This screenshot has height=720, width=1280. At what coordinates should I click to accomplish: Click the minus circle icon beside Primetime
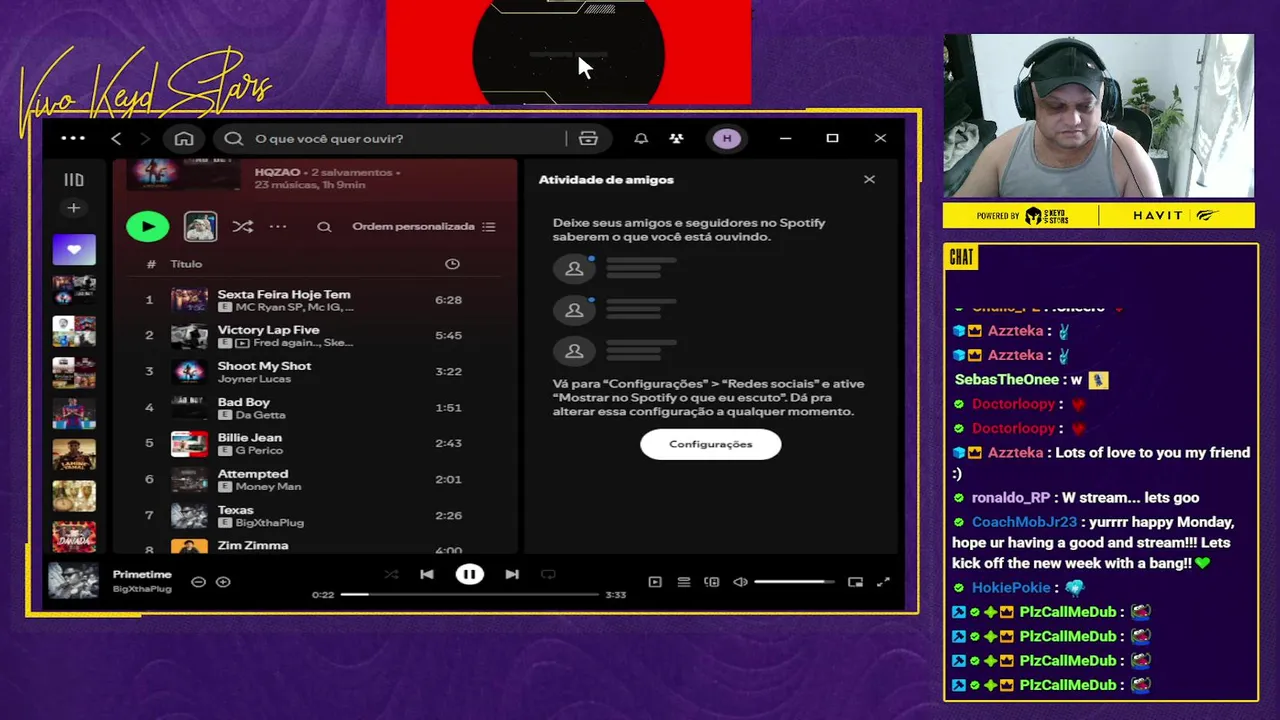[x=198, y=582]
